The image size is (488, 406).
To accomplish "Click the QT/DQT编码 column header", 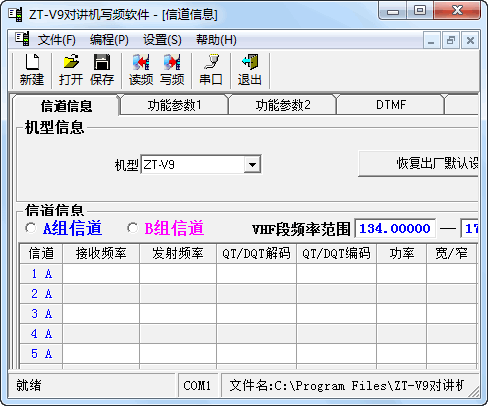I will coord(336,253).
